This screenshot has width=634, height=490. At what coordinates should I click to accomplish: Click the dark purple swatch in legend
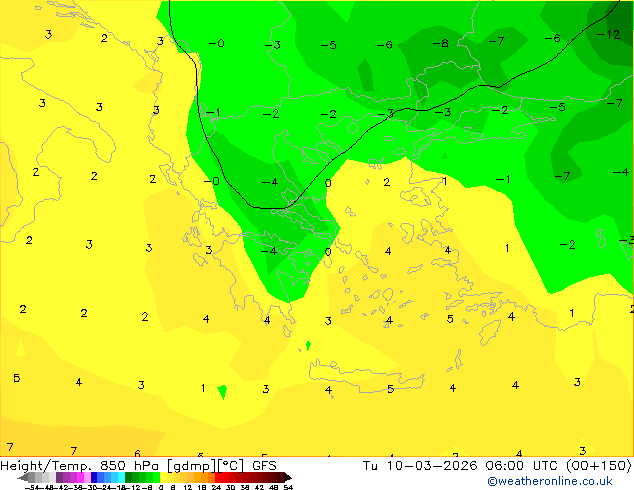[59, 478]
